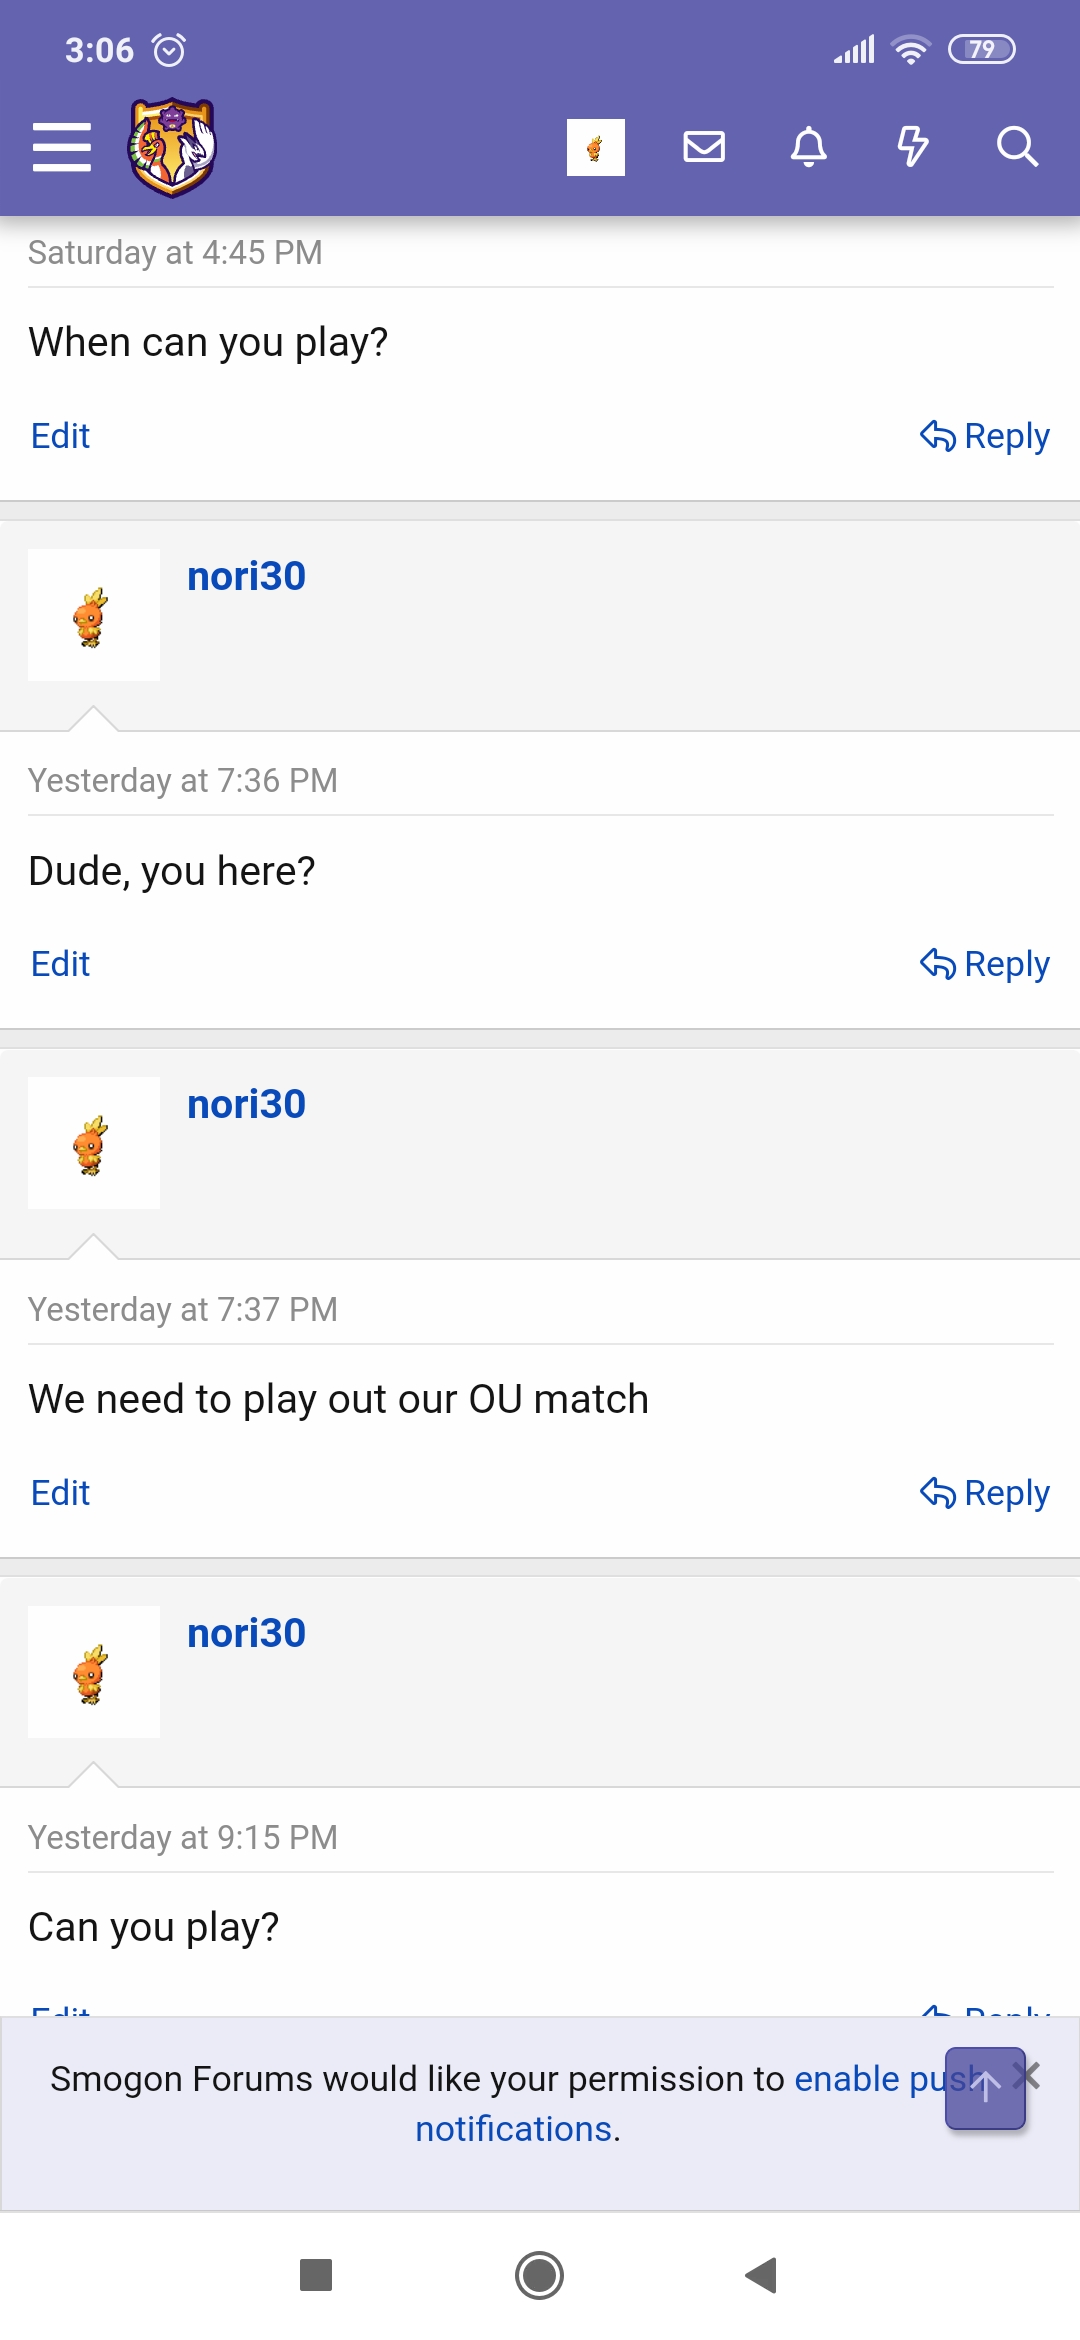The height and width of the screenshot is (2340, 1080).
Task: Open the inbox envelope icon
Action: 704,147
